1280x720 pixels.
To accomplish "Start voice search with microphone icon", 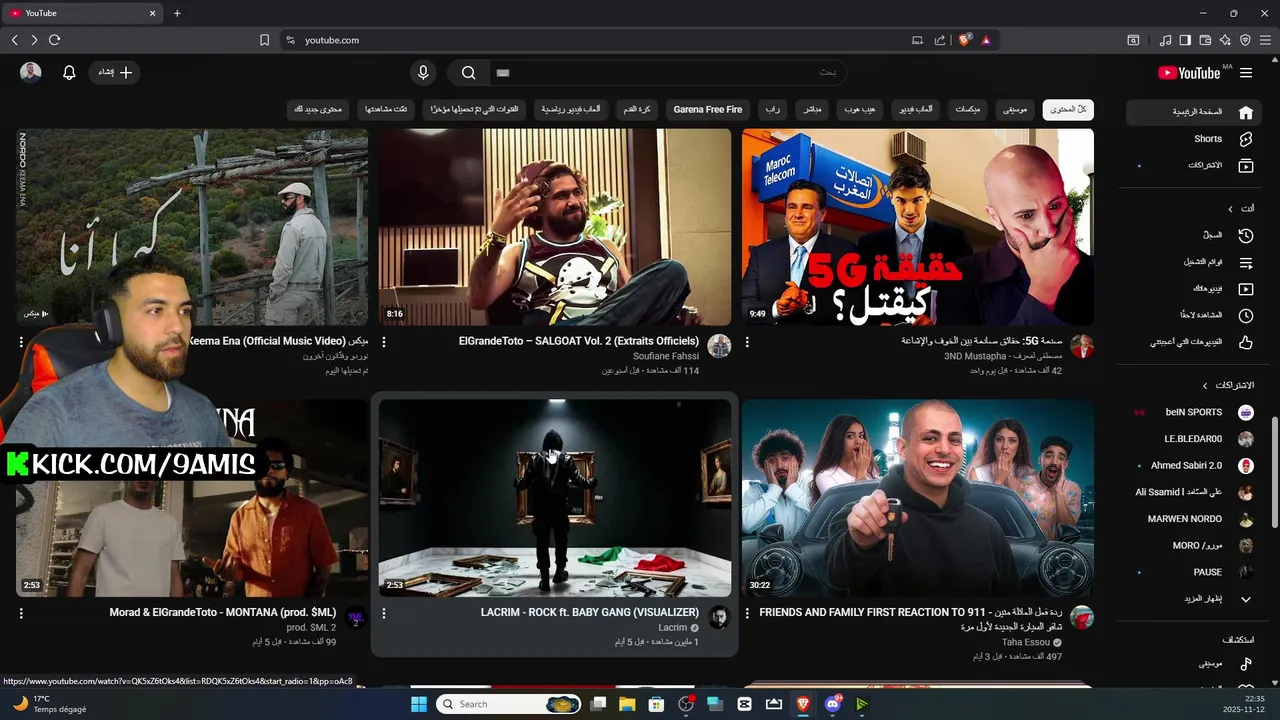I will point(423,73).
